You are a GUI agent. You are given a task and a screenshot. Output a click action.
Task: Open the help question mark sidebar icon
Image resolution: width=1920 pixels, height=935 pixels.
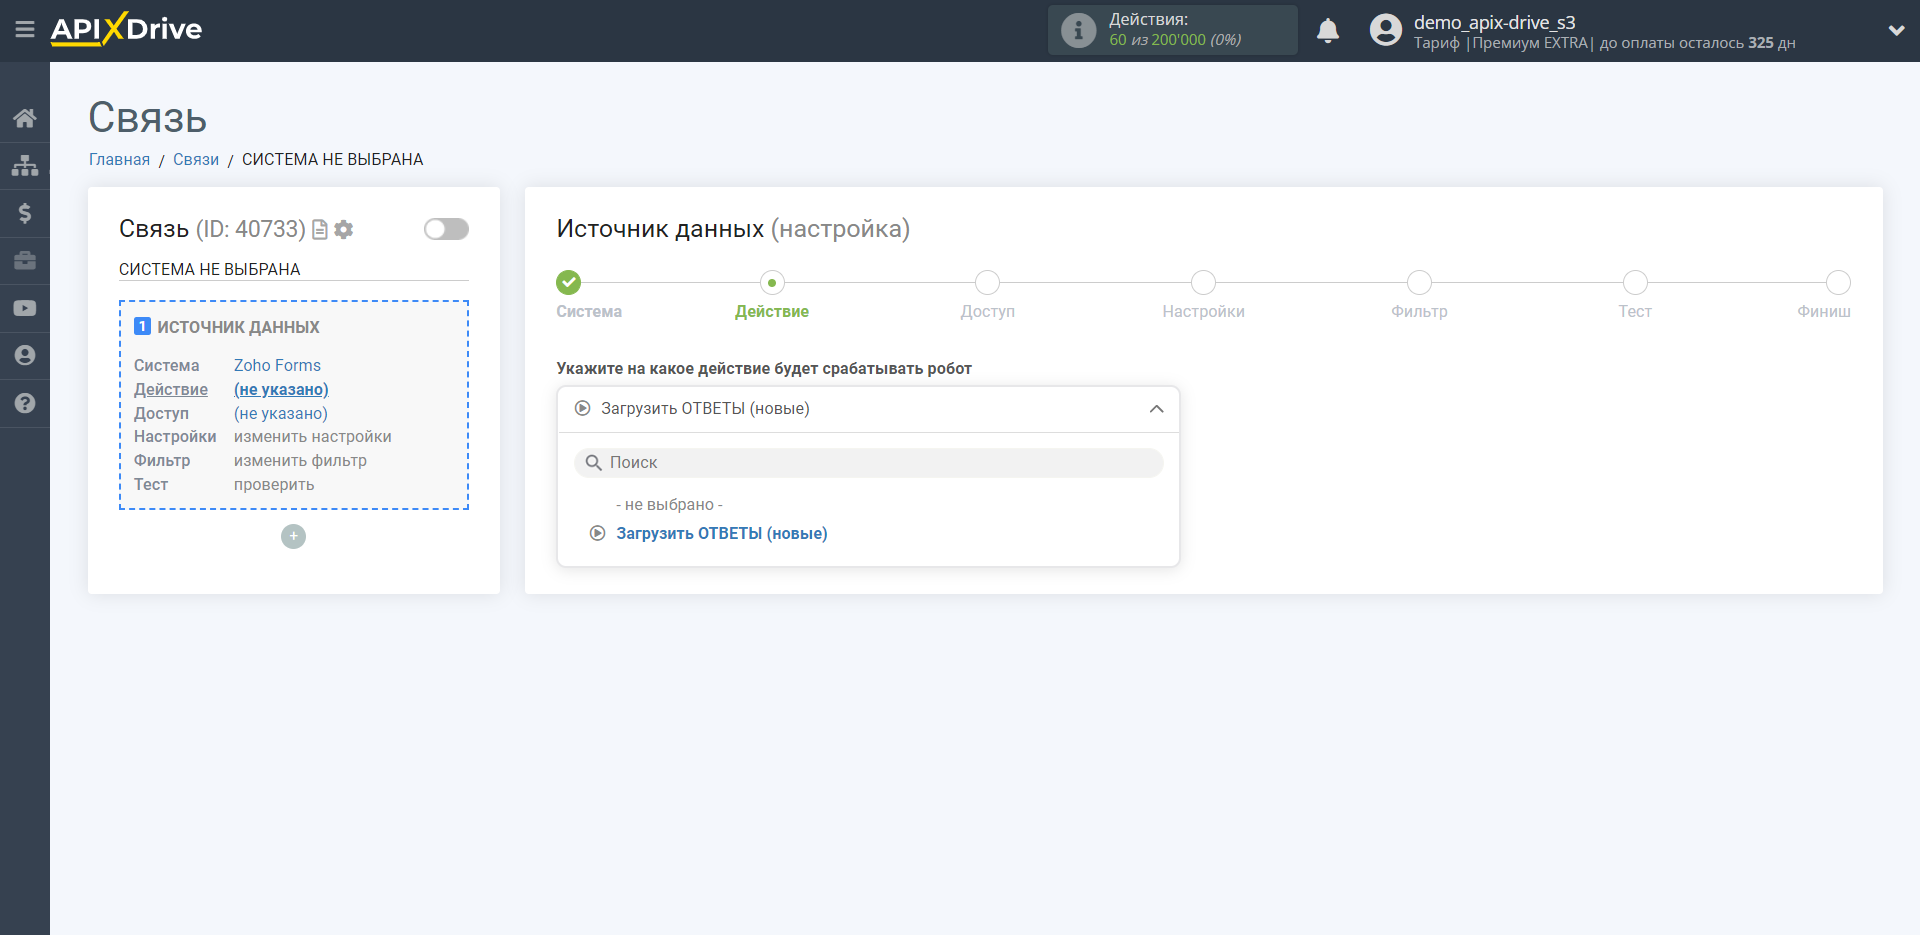pos(25,403)
